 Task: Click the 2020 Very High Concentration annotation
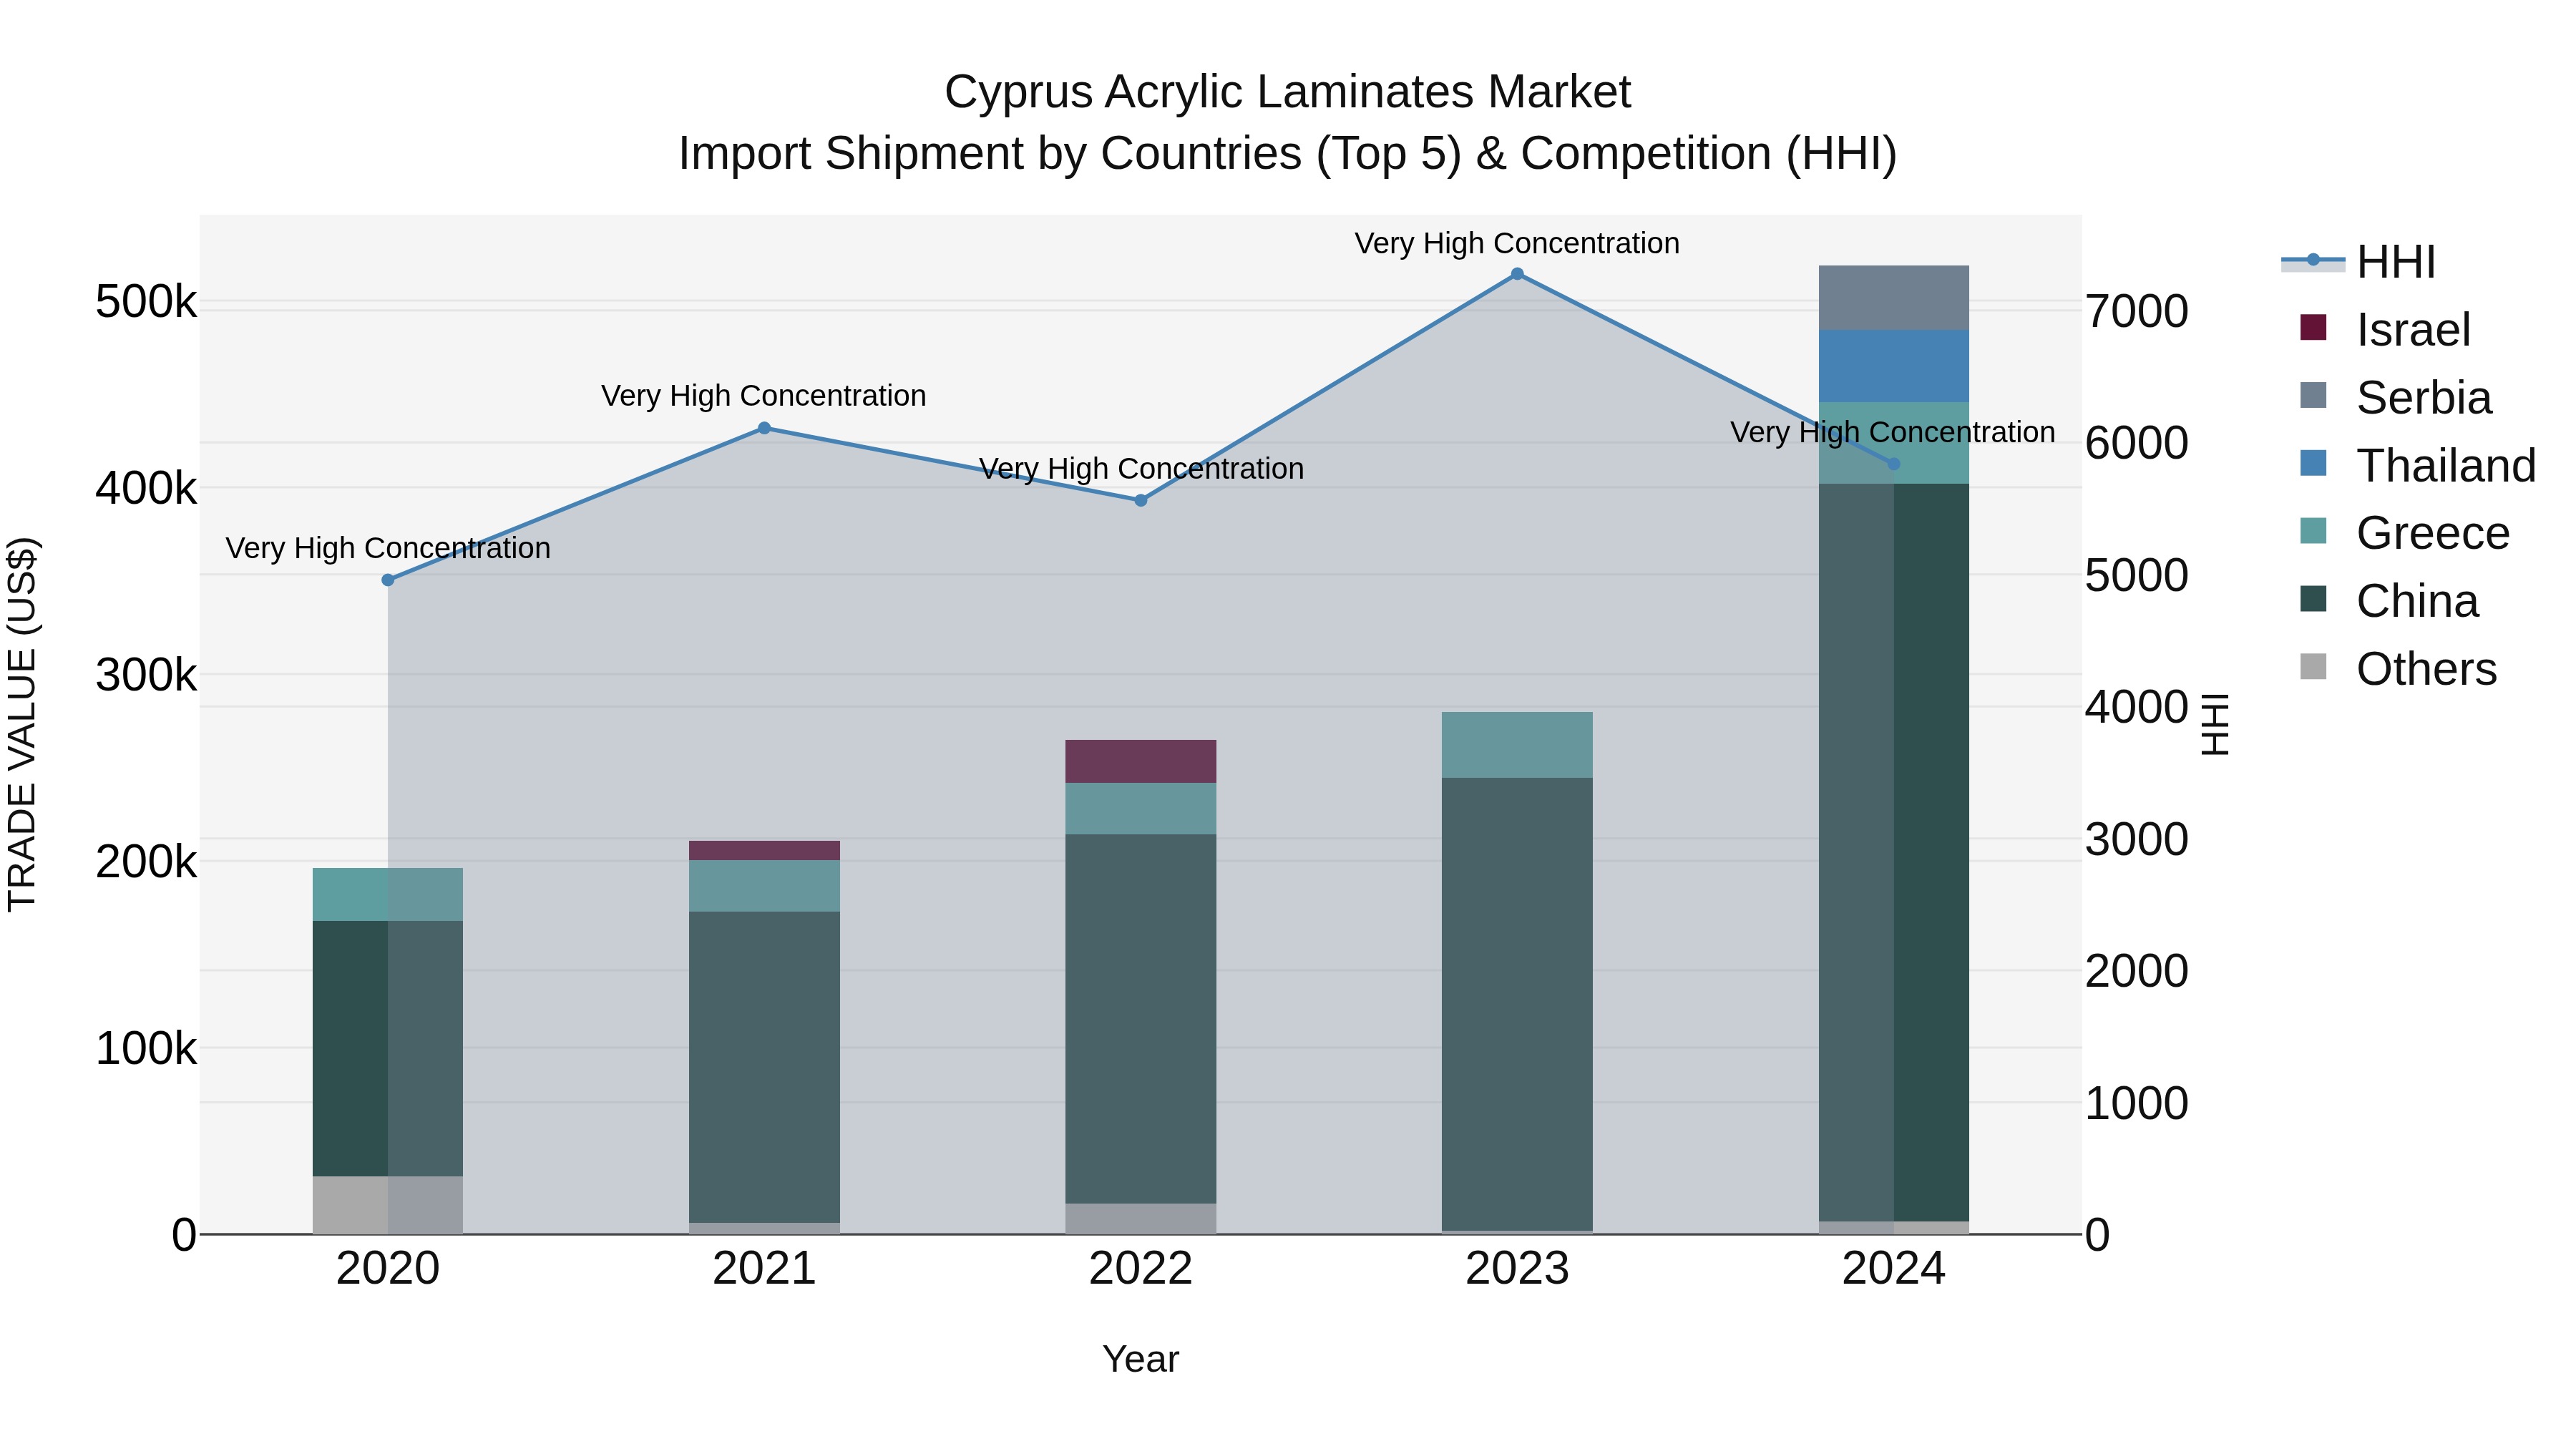pyautogui.click(x=388, y=548)
